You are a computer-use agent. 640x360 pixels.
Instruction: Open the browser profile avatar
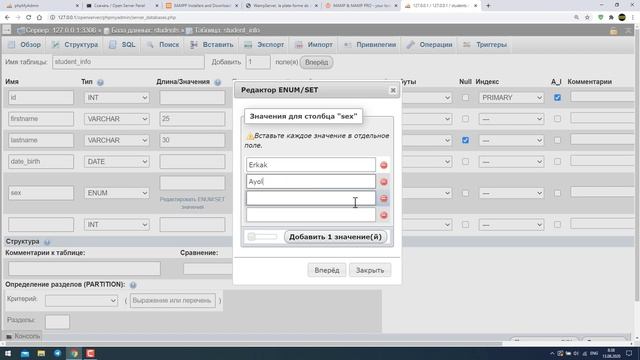[622, 18]
